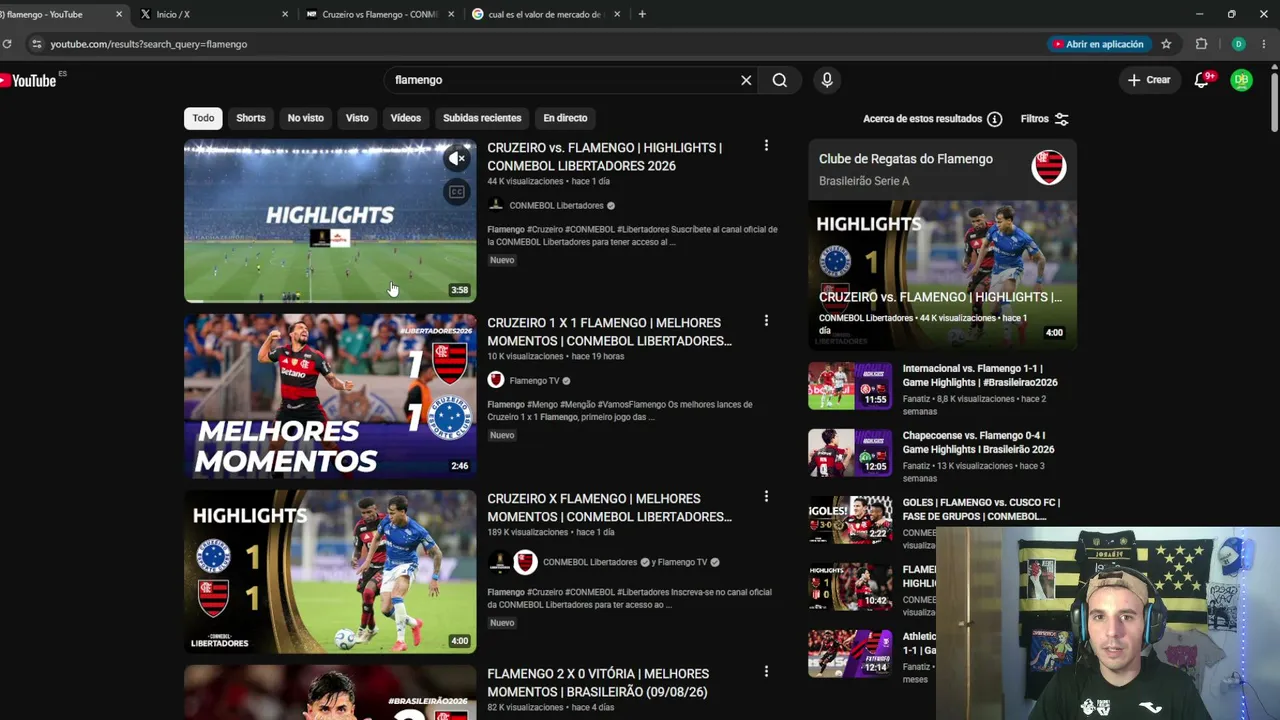Unmute the highlights video preview
The width and height of the screenshot is (1280, 720).
click(x=457, y=158)
